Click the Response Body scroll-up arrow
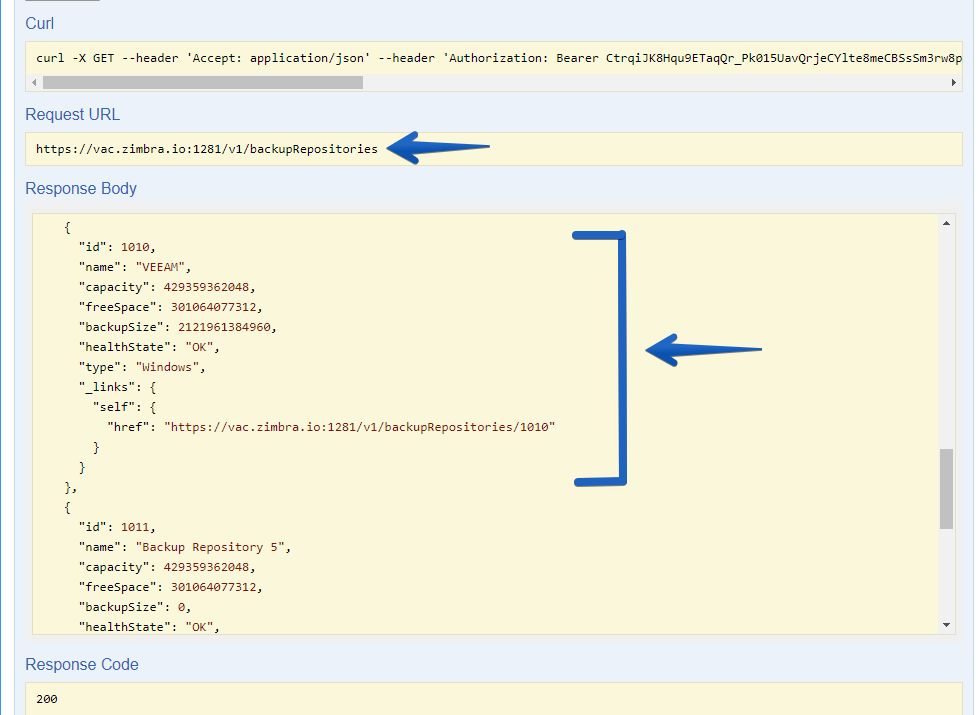This screenshot has width=980, height=715. click(x=946, y=223)
